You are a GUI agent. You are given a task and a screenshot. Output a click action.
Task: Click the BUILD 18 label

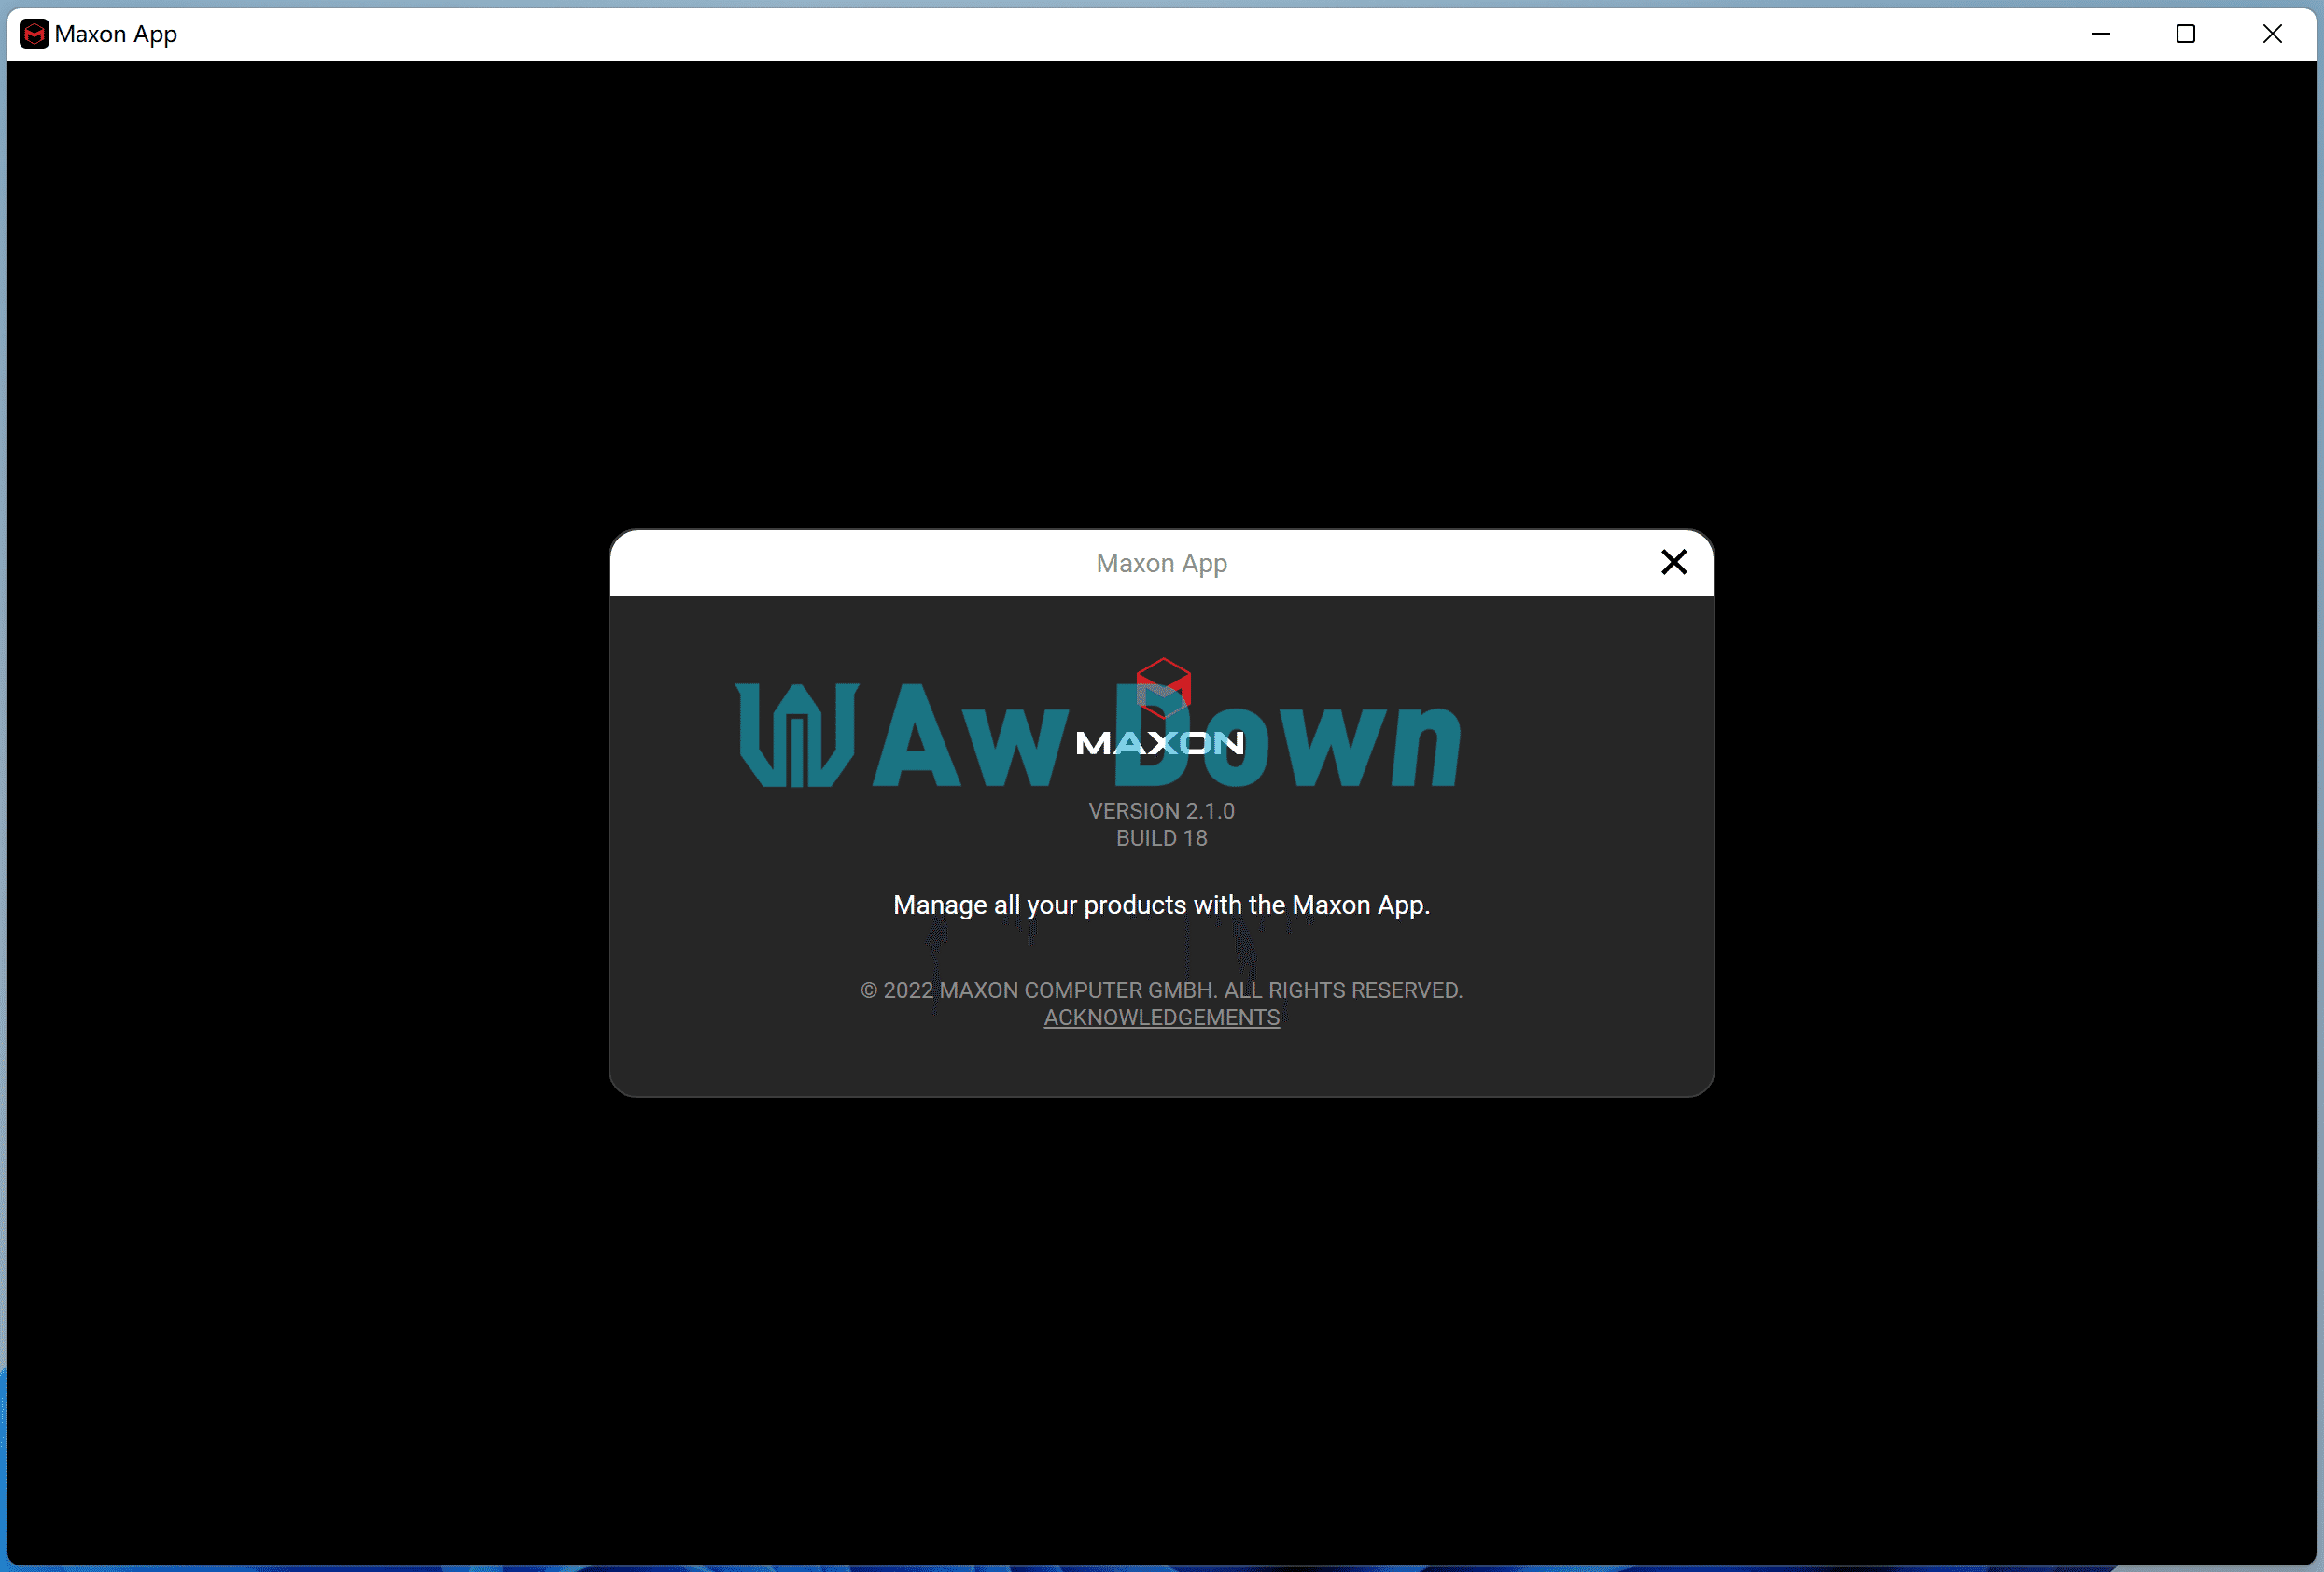[1161, 838]
